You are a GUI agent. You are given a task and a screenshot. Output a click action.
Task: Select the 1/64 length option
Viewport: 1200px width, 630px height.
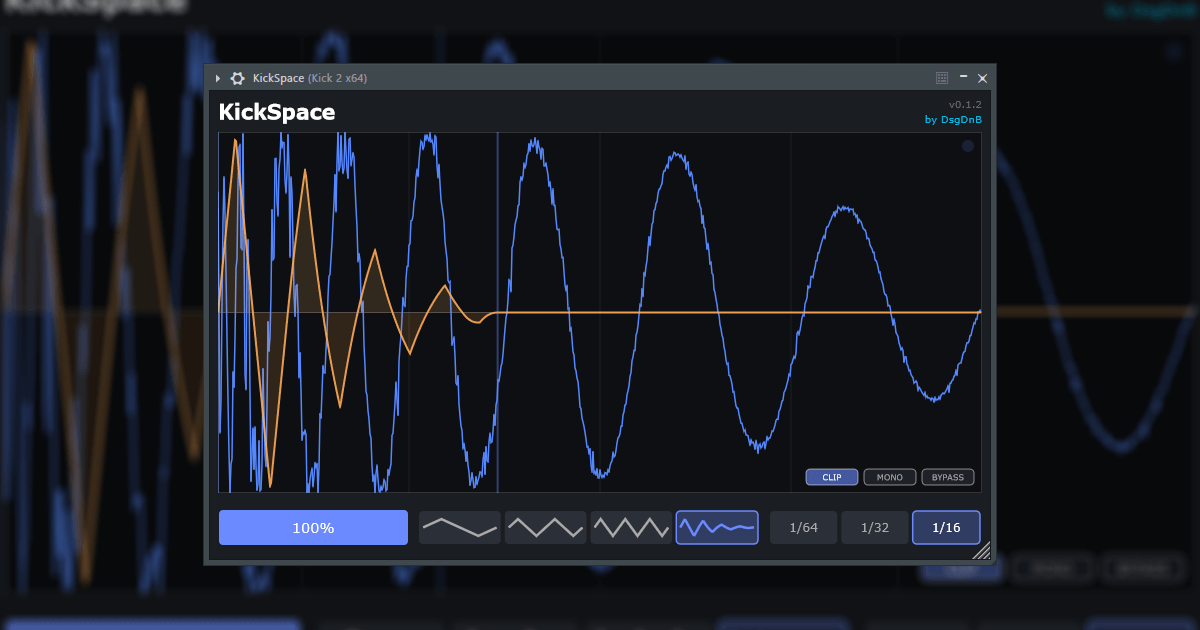(x=803, y=527)
